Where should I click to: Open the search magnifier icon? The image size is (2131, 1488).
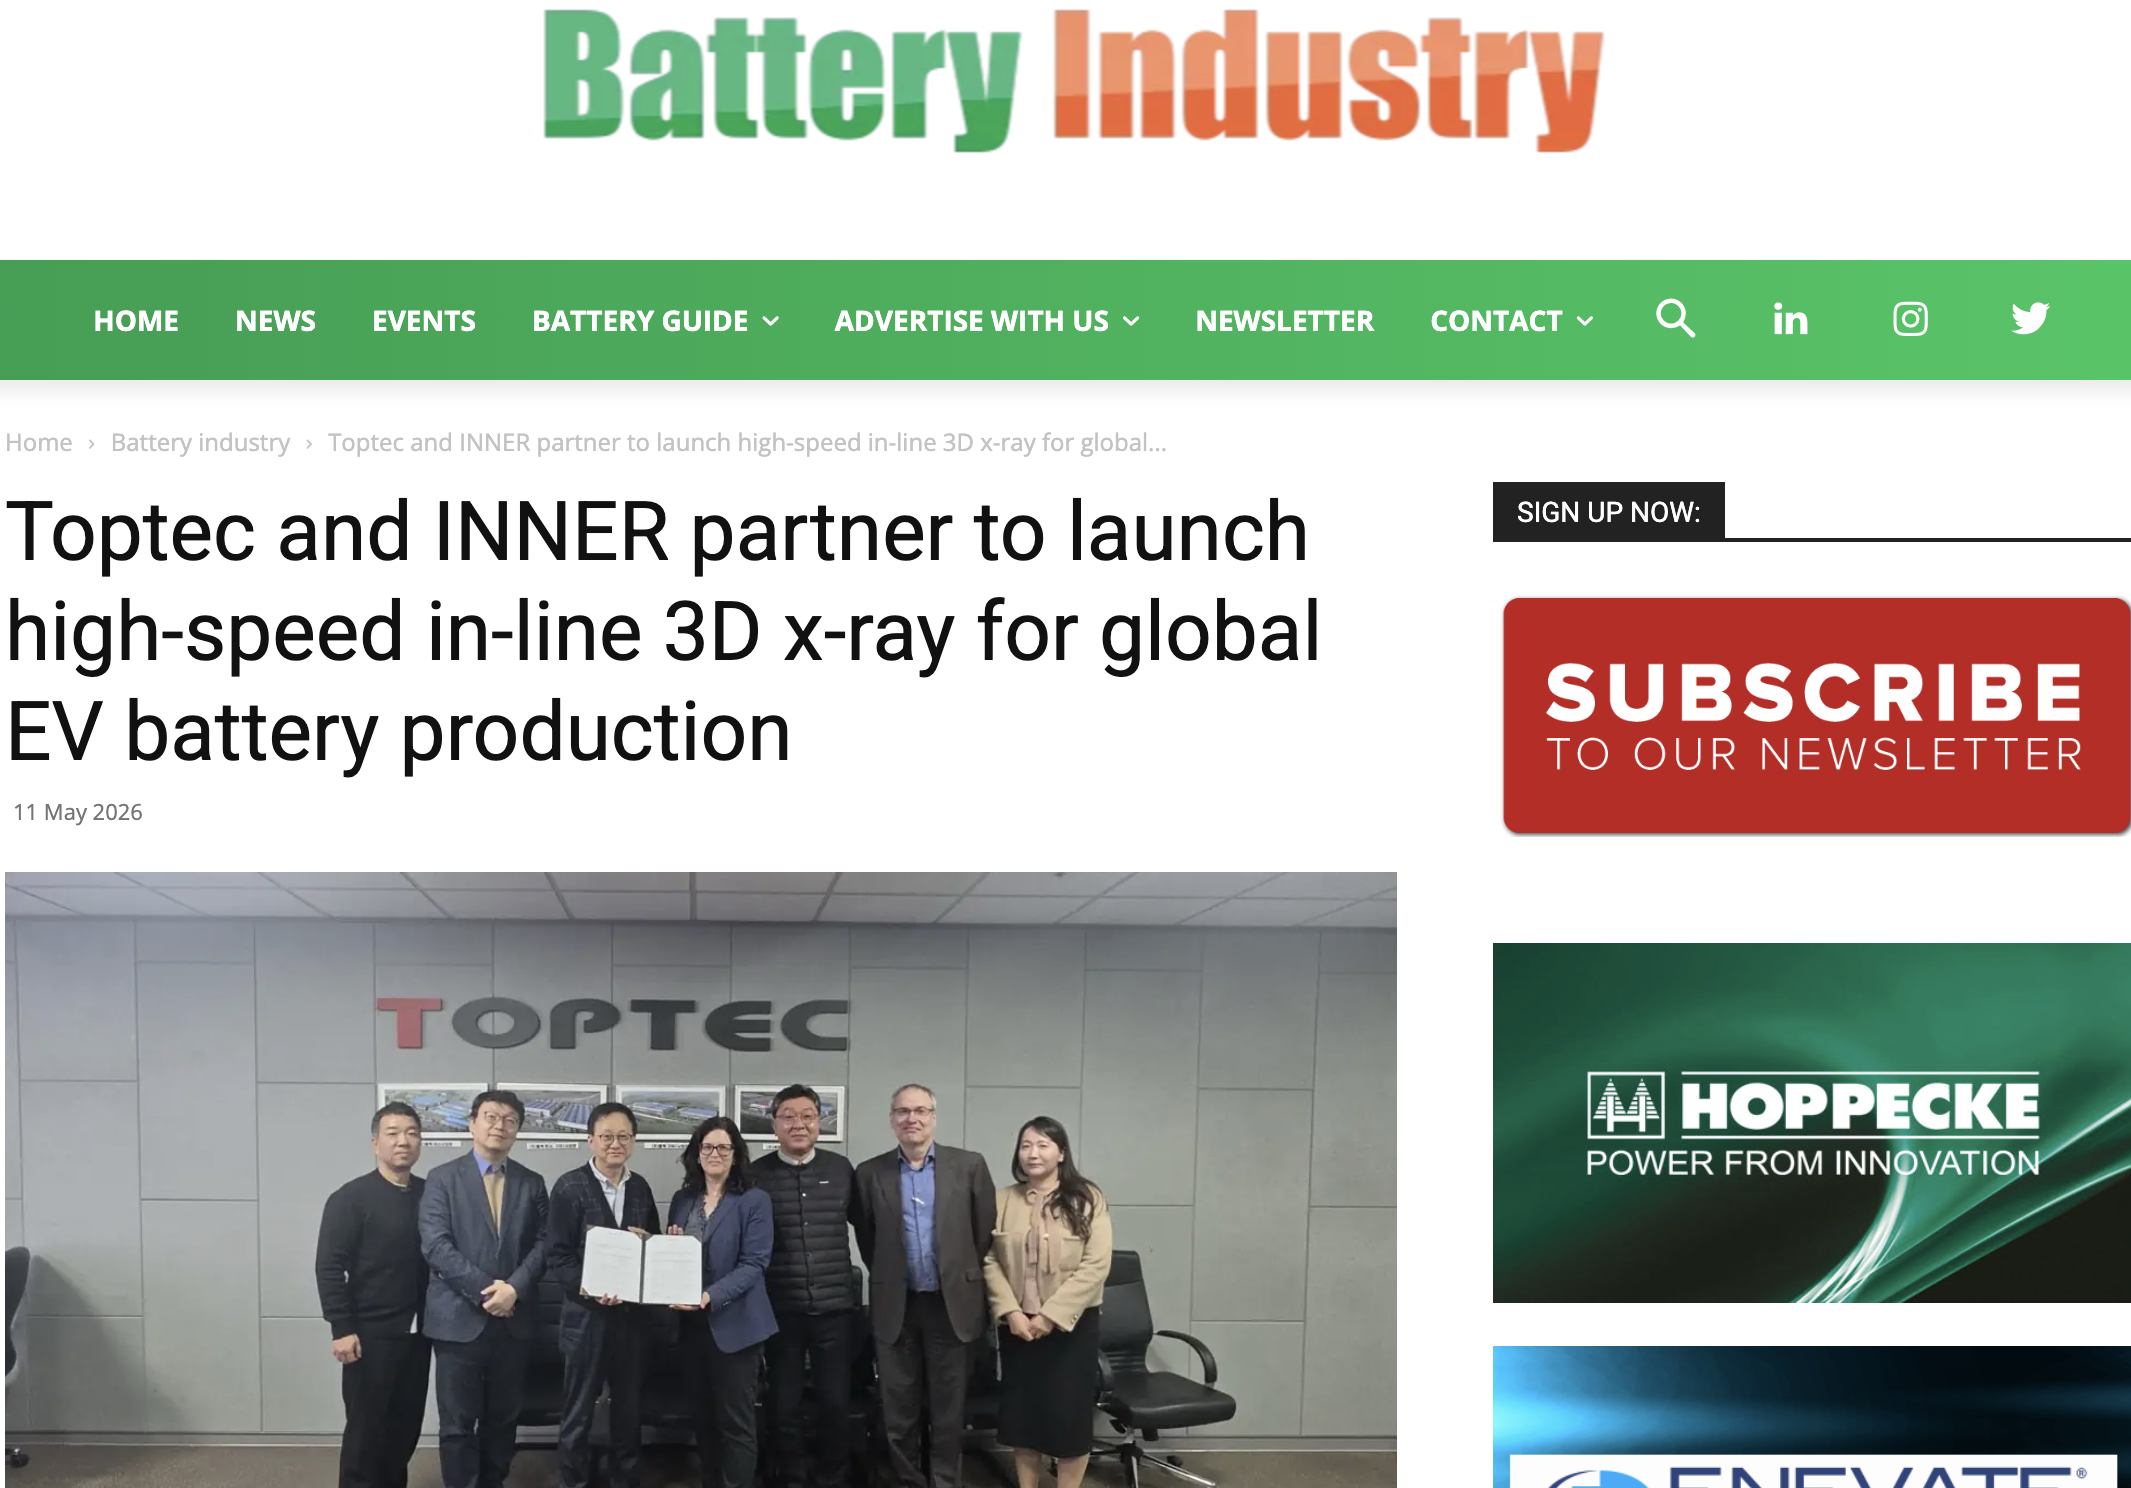(x=1675, y=319)
